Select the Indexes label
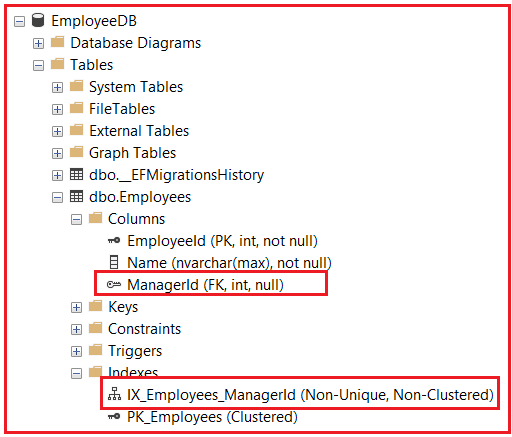 click(x=133, y=371)
